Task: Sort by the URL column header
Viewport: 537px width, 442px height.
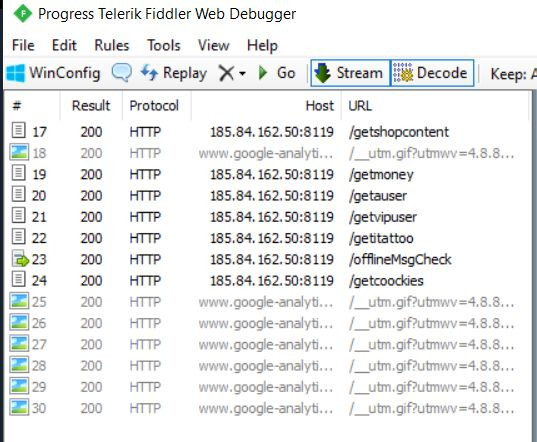Action: click(x=435, y=105)
